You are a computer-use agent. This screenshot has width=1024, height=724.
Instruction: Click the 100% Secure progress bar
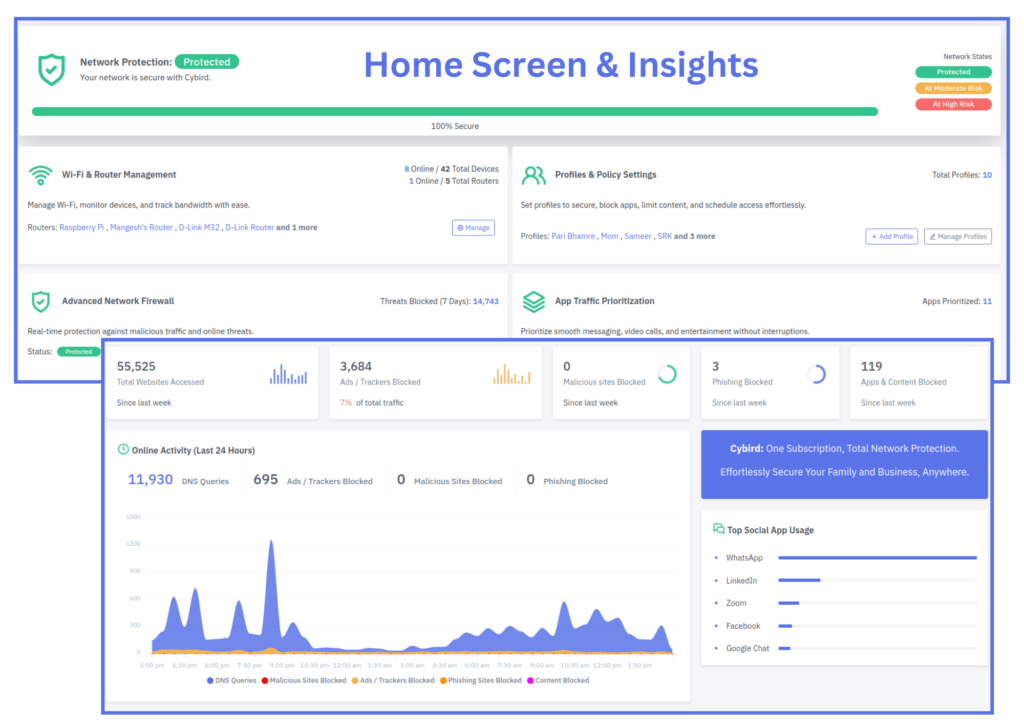pyautogui.click(x=455, y=112)
